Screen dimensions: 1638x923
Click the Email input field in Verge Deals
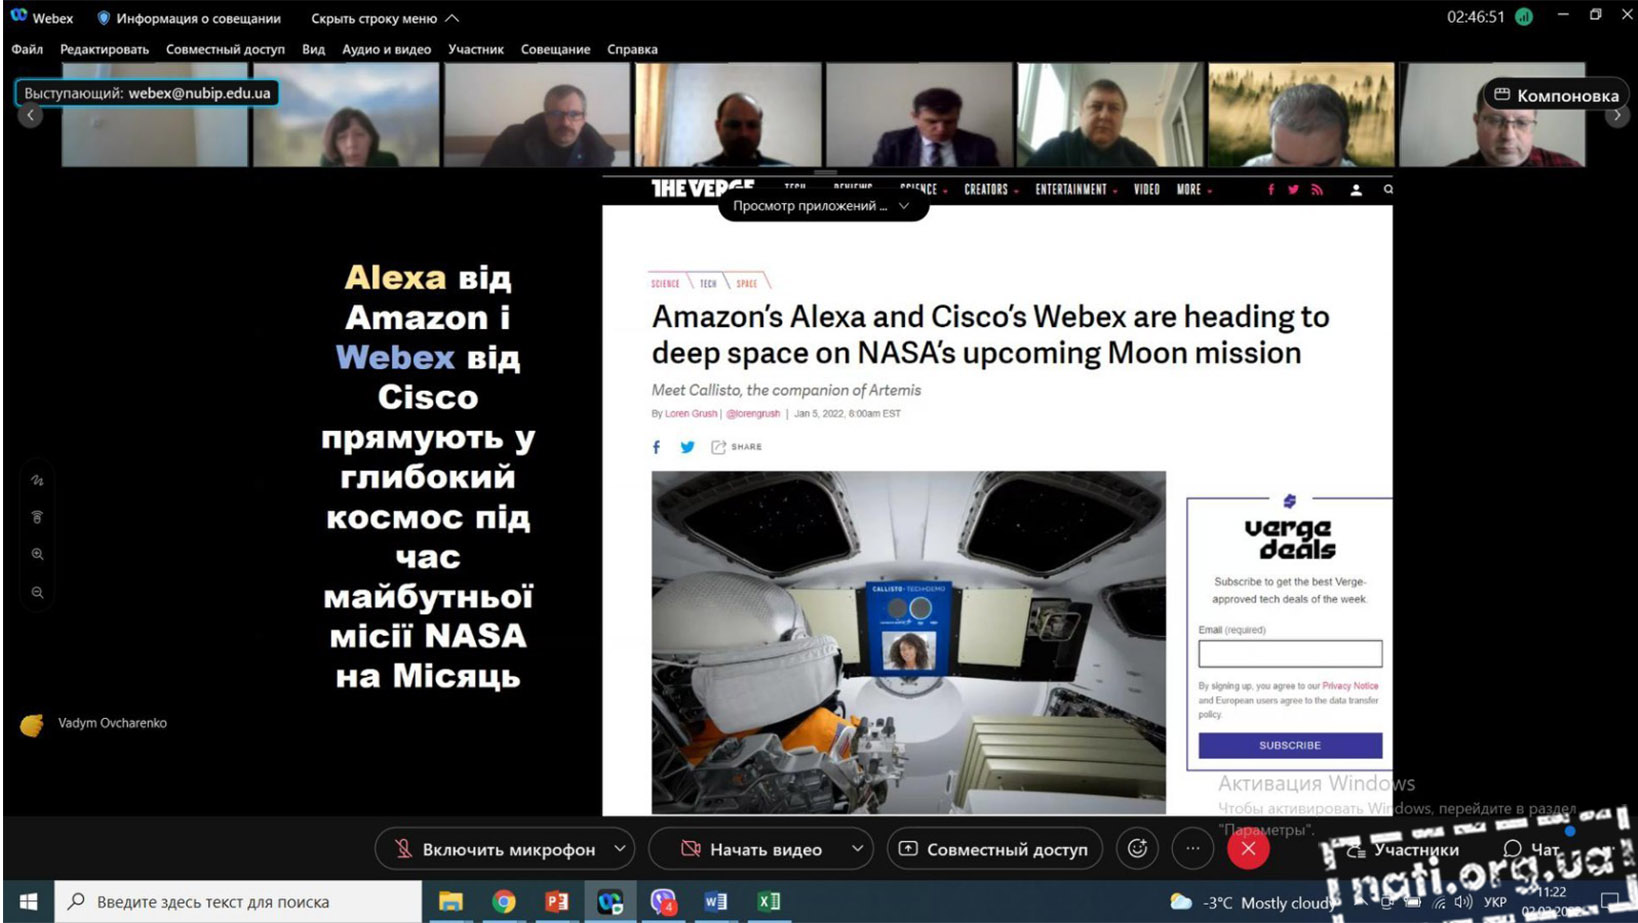point(1290,654)
